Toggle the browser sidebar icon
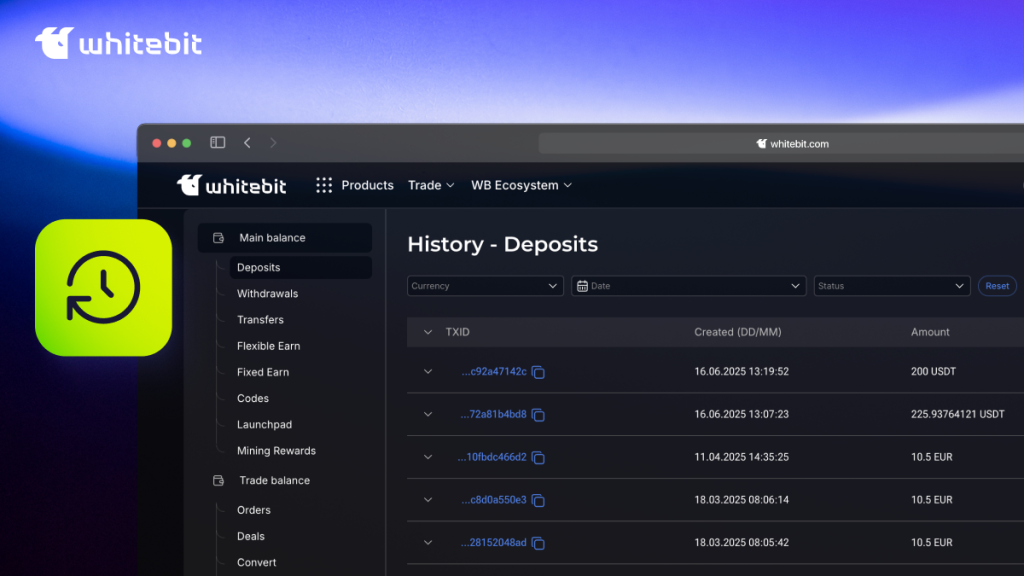The height and width of the screenshot is (576, 1024). tap(217, 142)
